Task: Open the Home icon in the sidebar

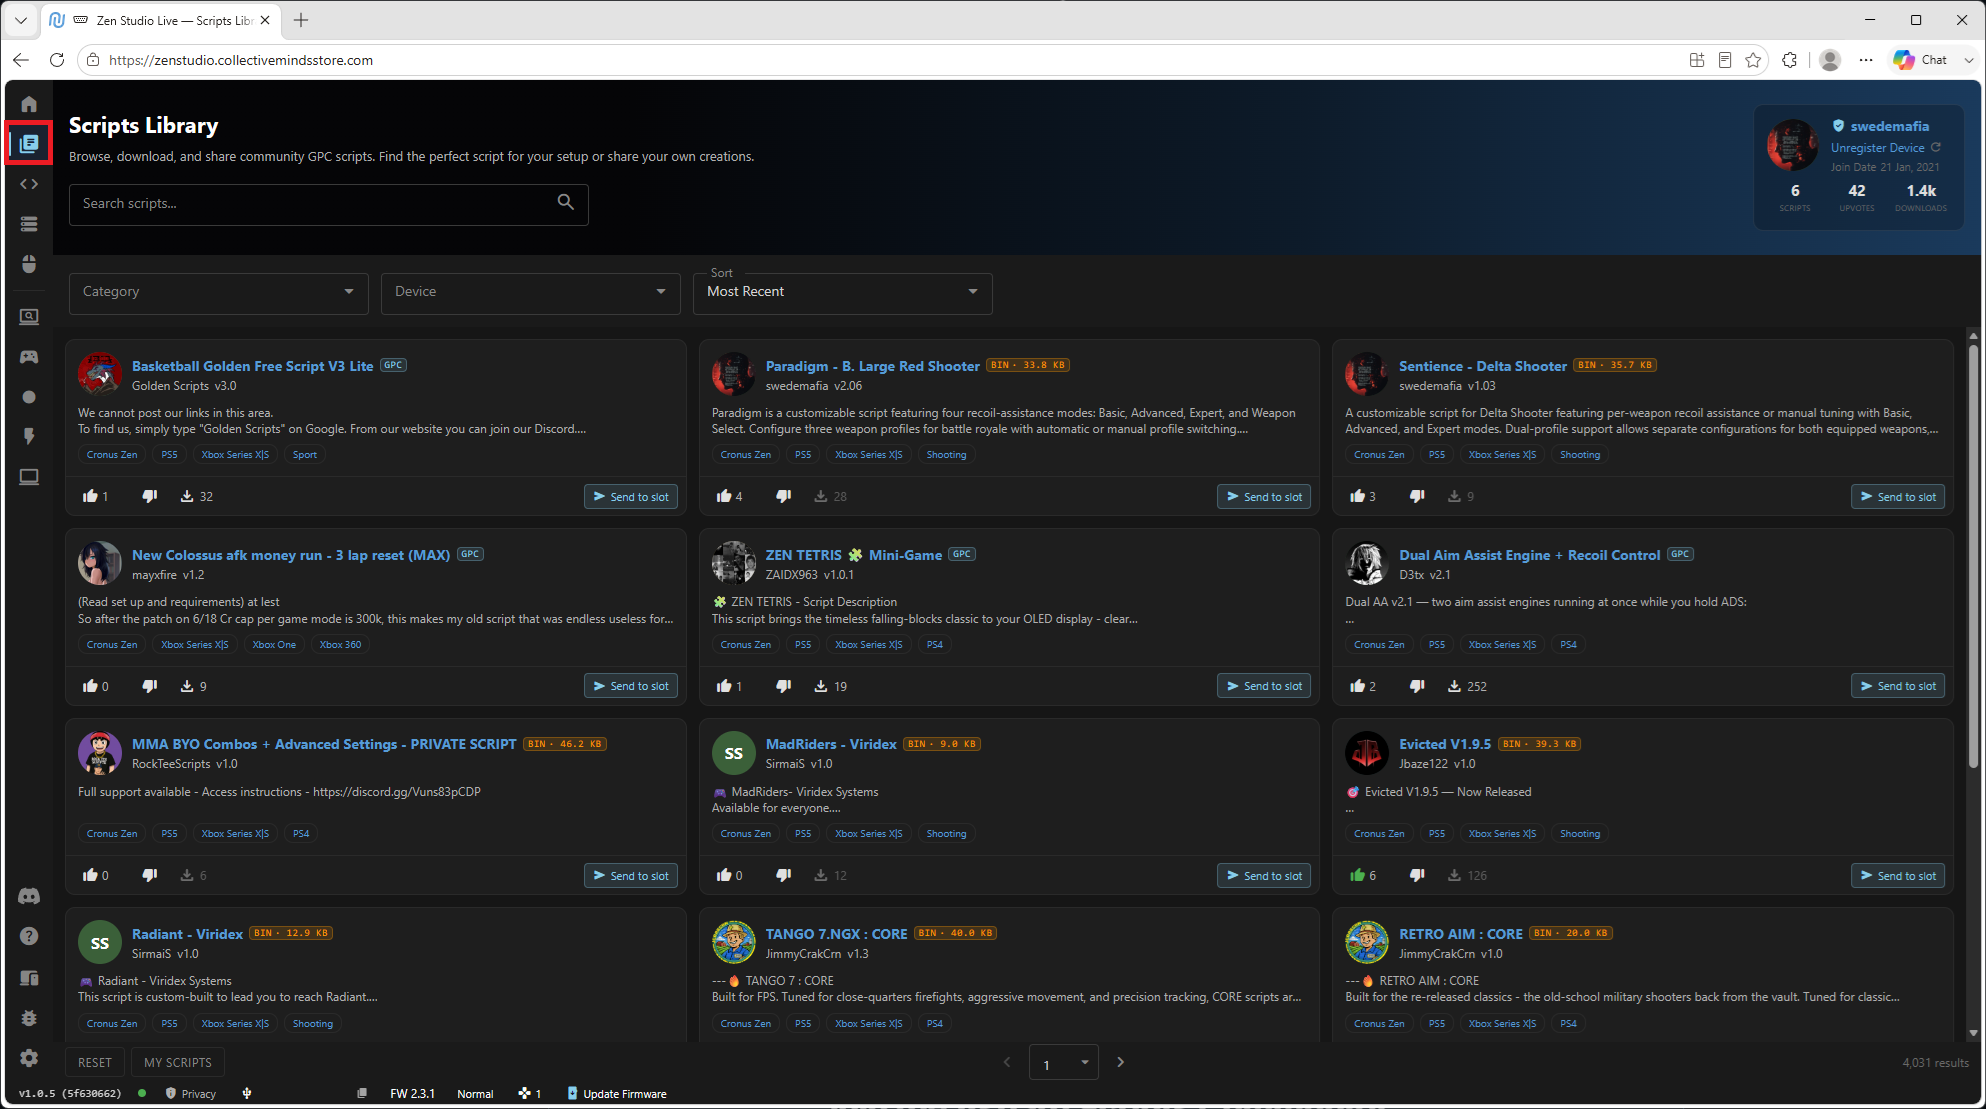Action: point(29,104)
